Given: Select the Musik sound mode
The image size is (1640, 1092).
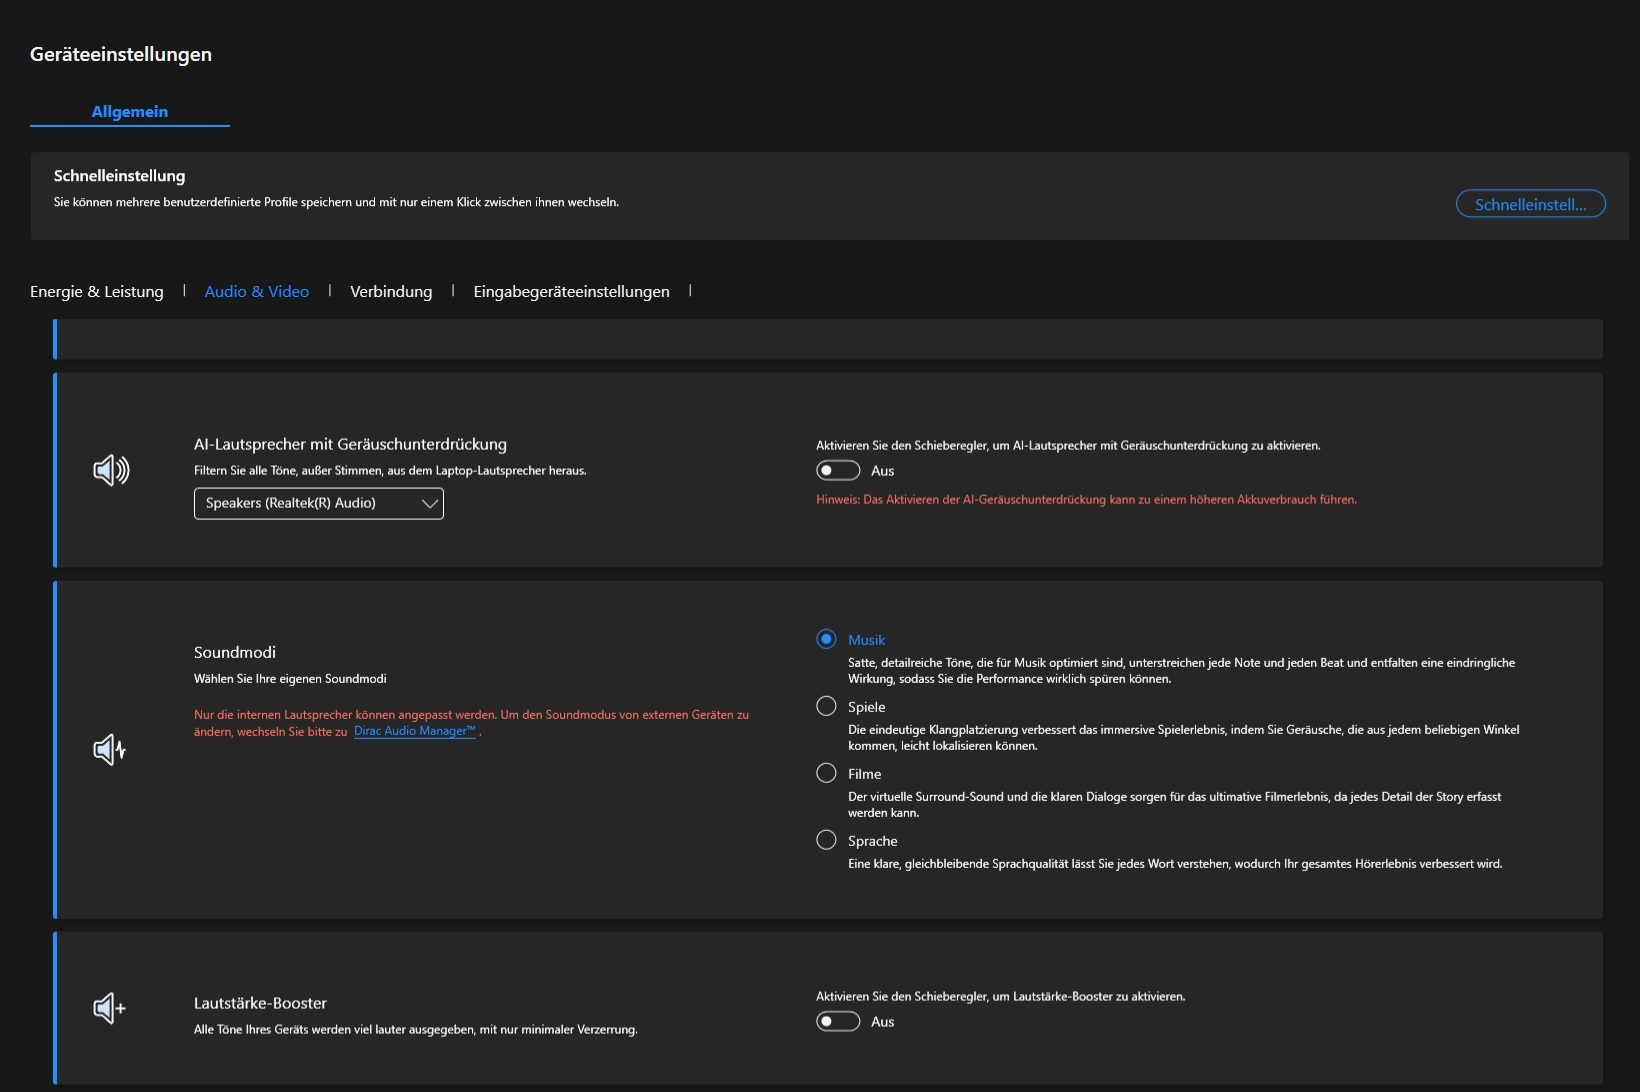Looking at the screenshot, I should point(827,639).
